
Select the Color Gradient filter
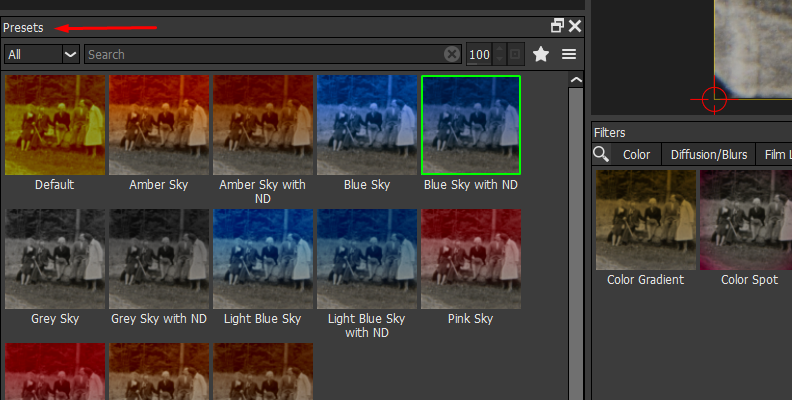[645, 220]
